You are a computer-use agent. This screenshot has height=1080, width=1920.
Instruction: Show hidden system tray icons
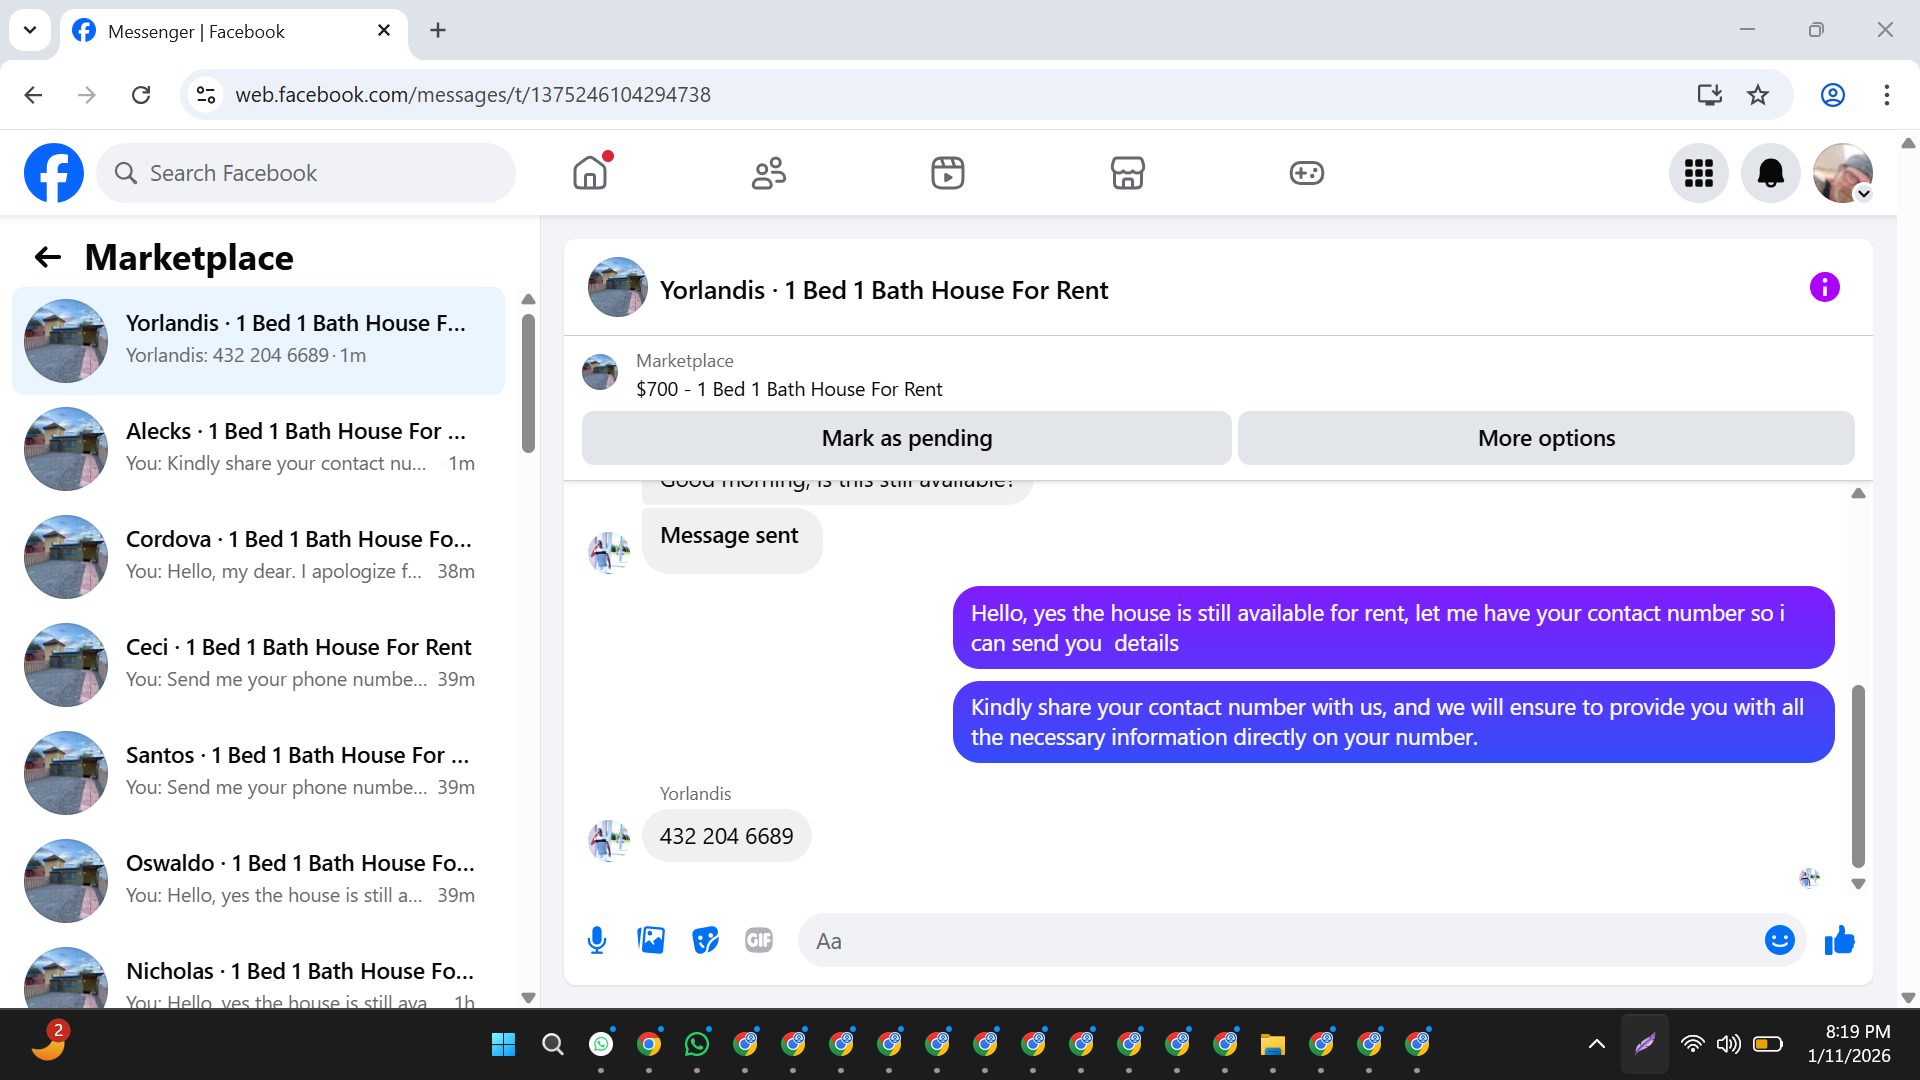click(x=1596, y=1044)
